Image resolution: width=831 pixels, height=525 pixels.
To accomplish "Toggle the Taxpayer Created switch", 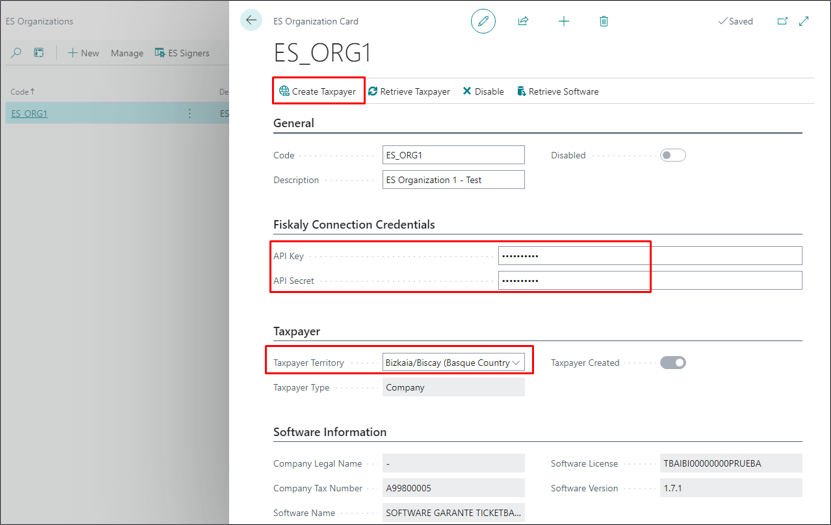I will [x=673, y=363].
